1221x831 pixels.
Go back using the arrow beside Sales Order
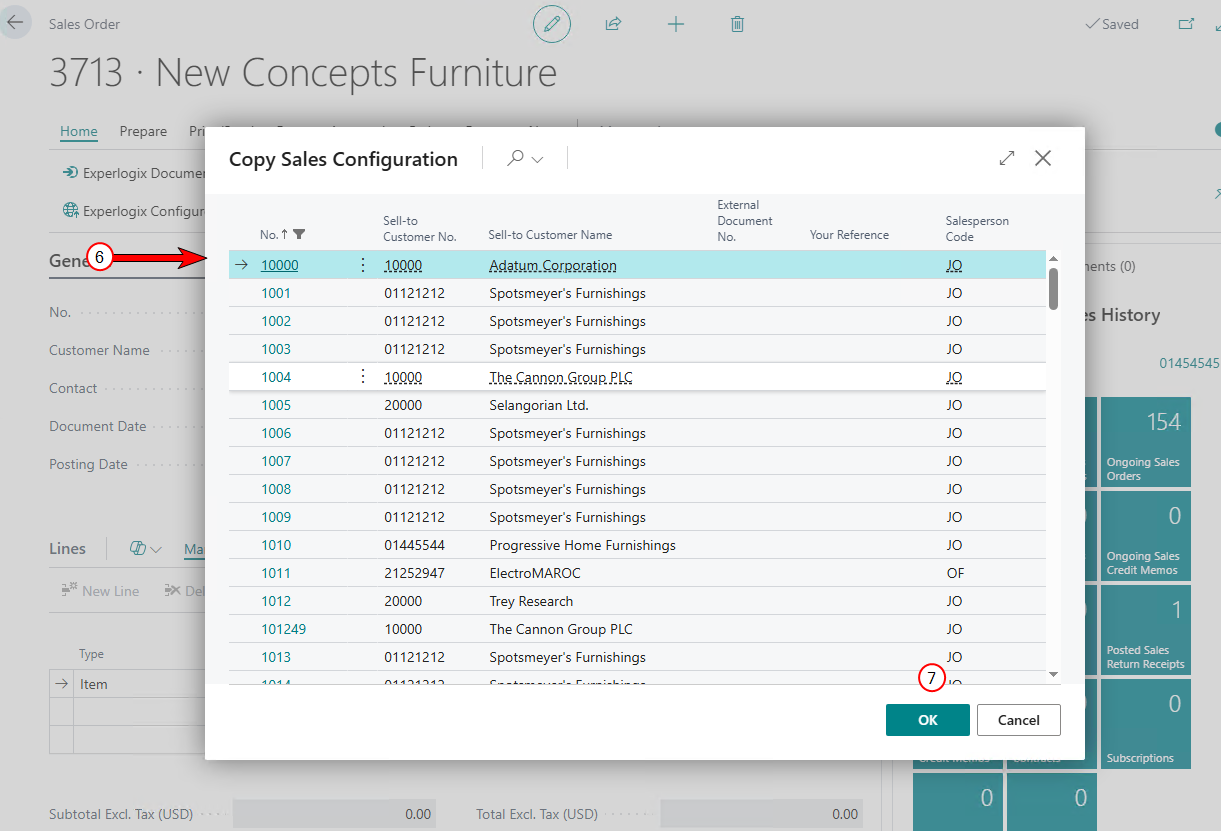click(16, 22)
